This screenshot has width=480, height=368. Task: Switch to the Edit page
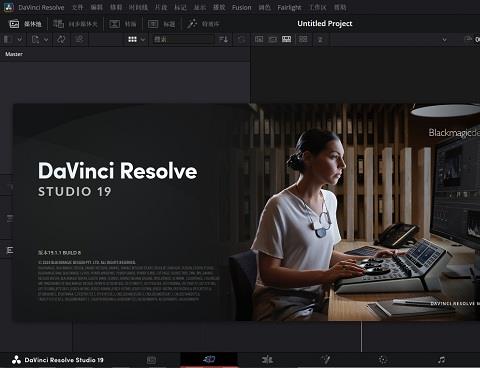pyautogui.click(x=267, y=360)
